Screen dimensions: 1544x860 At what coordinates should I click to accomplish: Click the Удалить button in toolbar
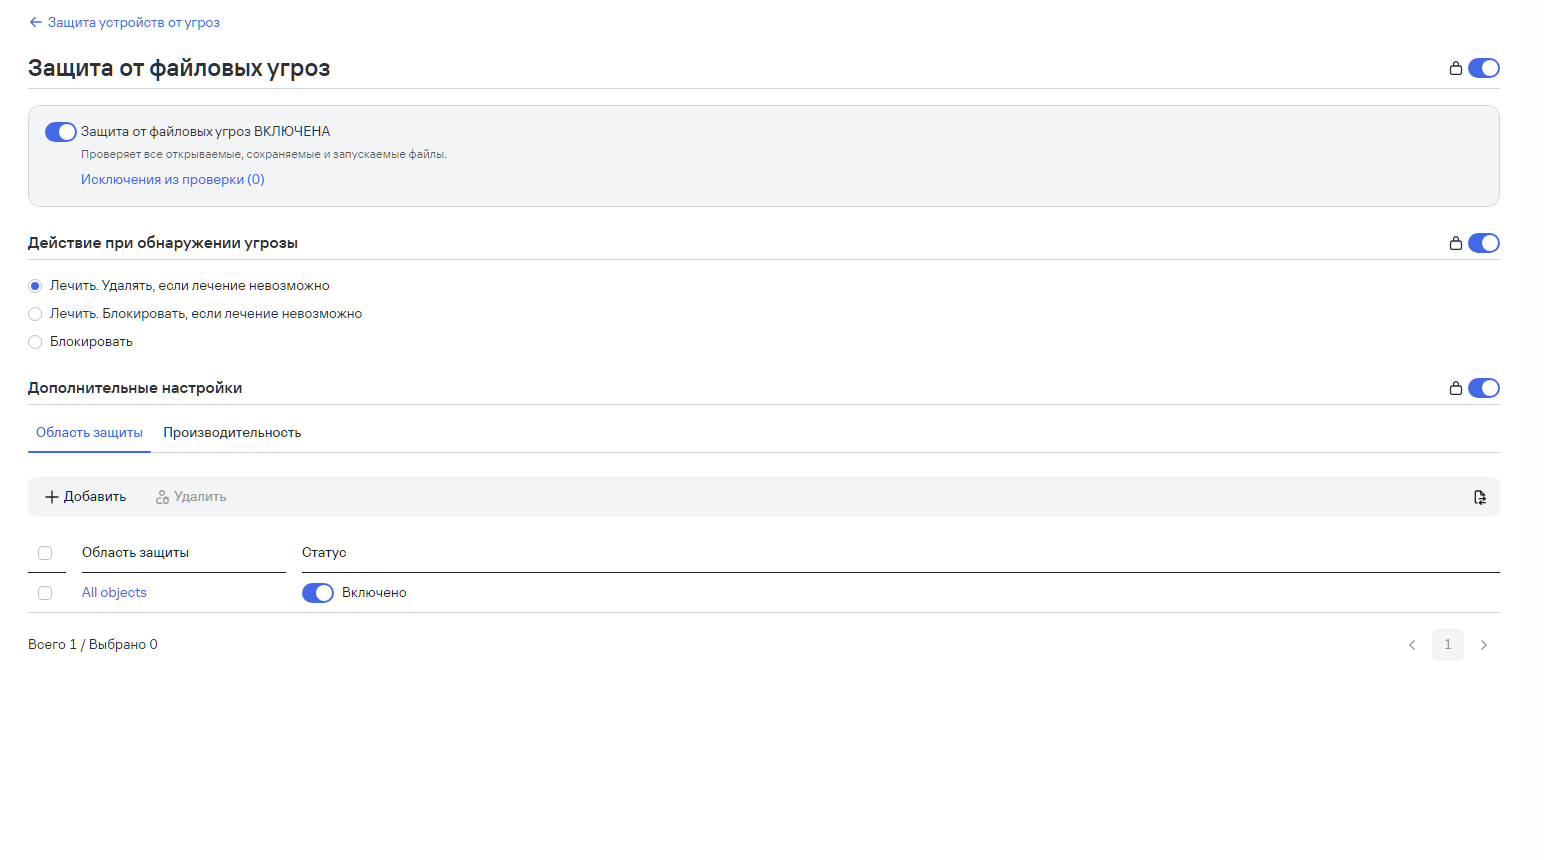point(191,497)
